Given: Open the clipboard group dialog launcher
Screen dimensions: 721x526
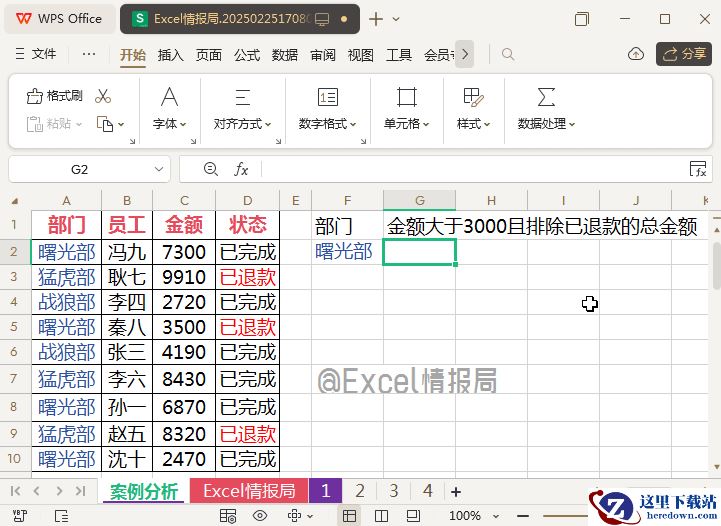Looking at the screenshot, I should tap(132, 142).
